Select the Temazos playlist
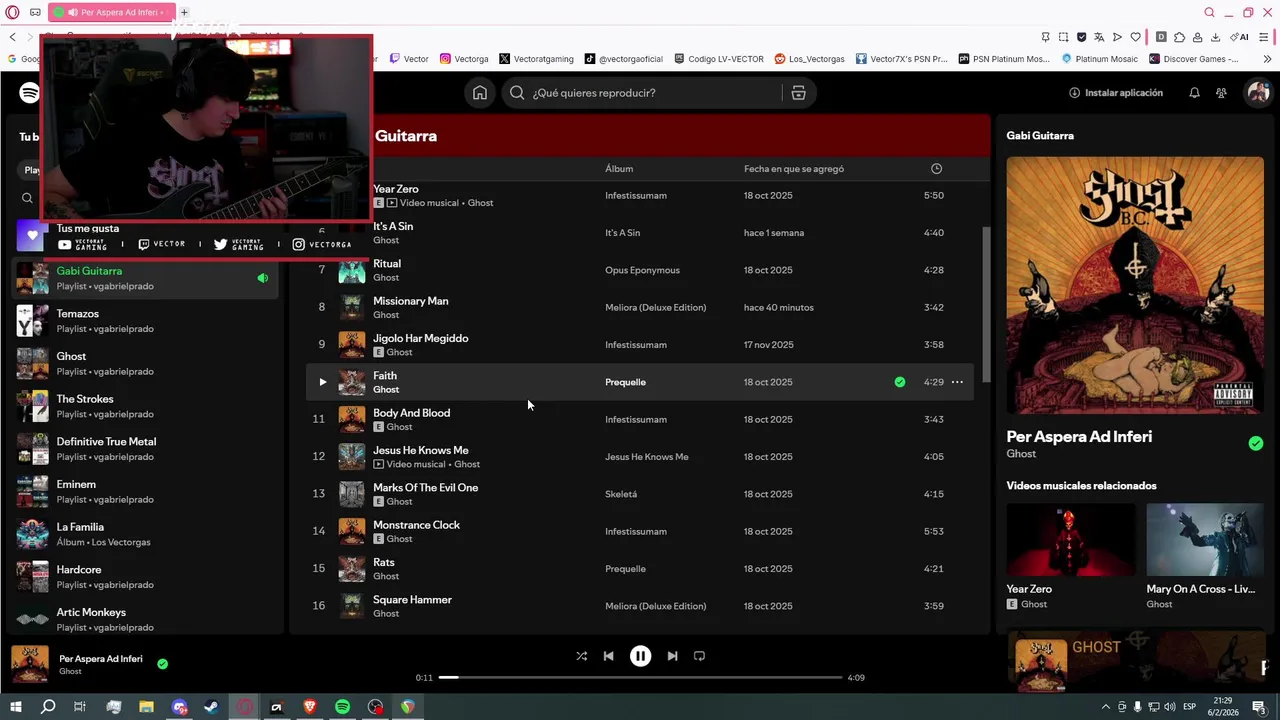The image size is (1280, 720). (146, 321)
